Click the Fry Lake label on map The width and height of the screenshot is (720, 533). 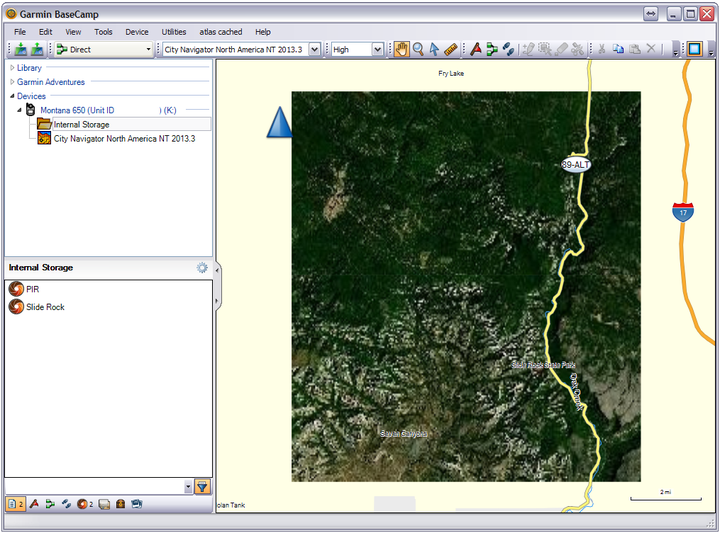(x=451, y=73)
